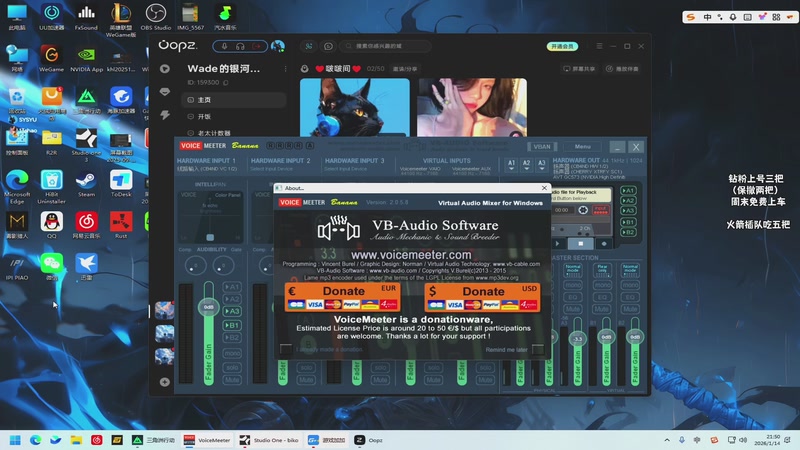The image size is (800, 450).
Task: Switch to Studio One in the taskbar
Action: 269,440
